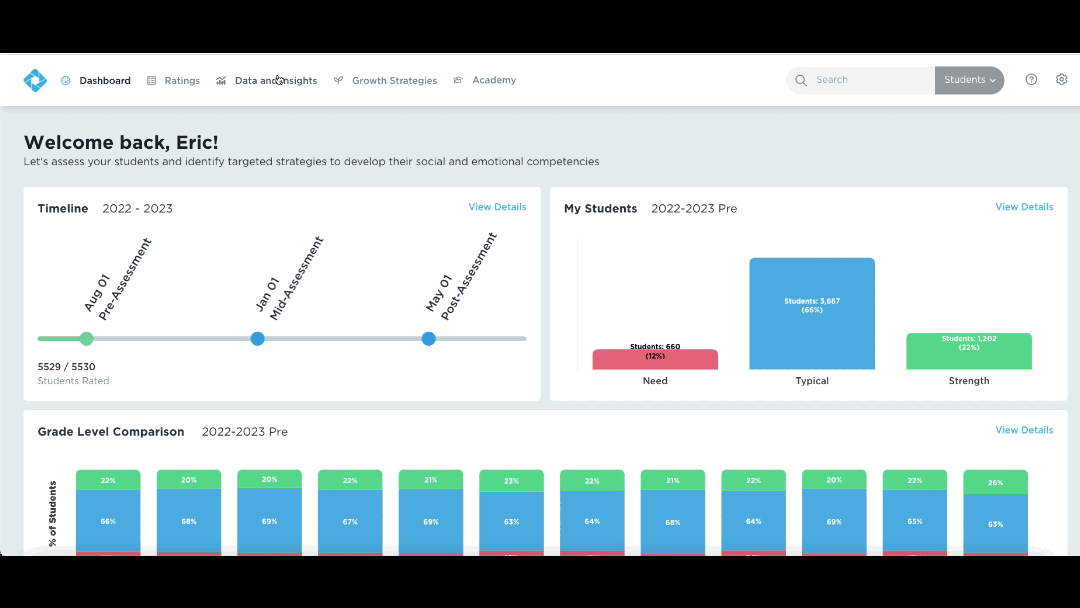The width and height of the screenshot is (1080, 608).
Task: Select the Mid-Assessment timeline marker
Action: (x=258, y=339)
